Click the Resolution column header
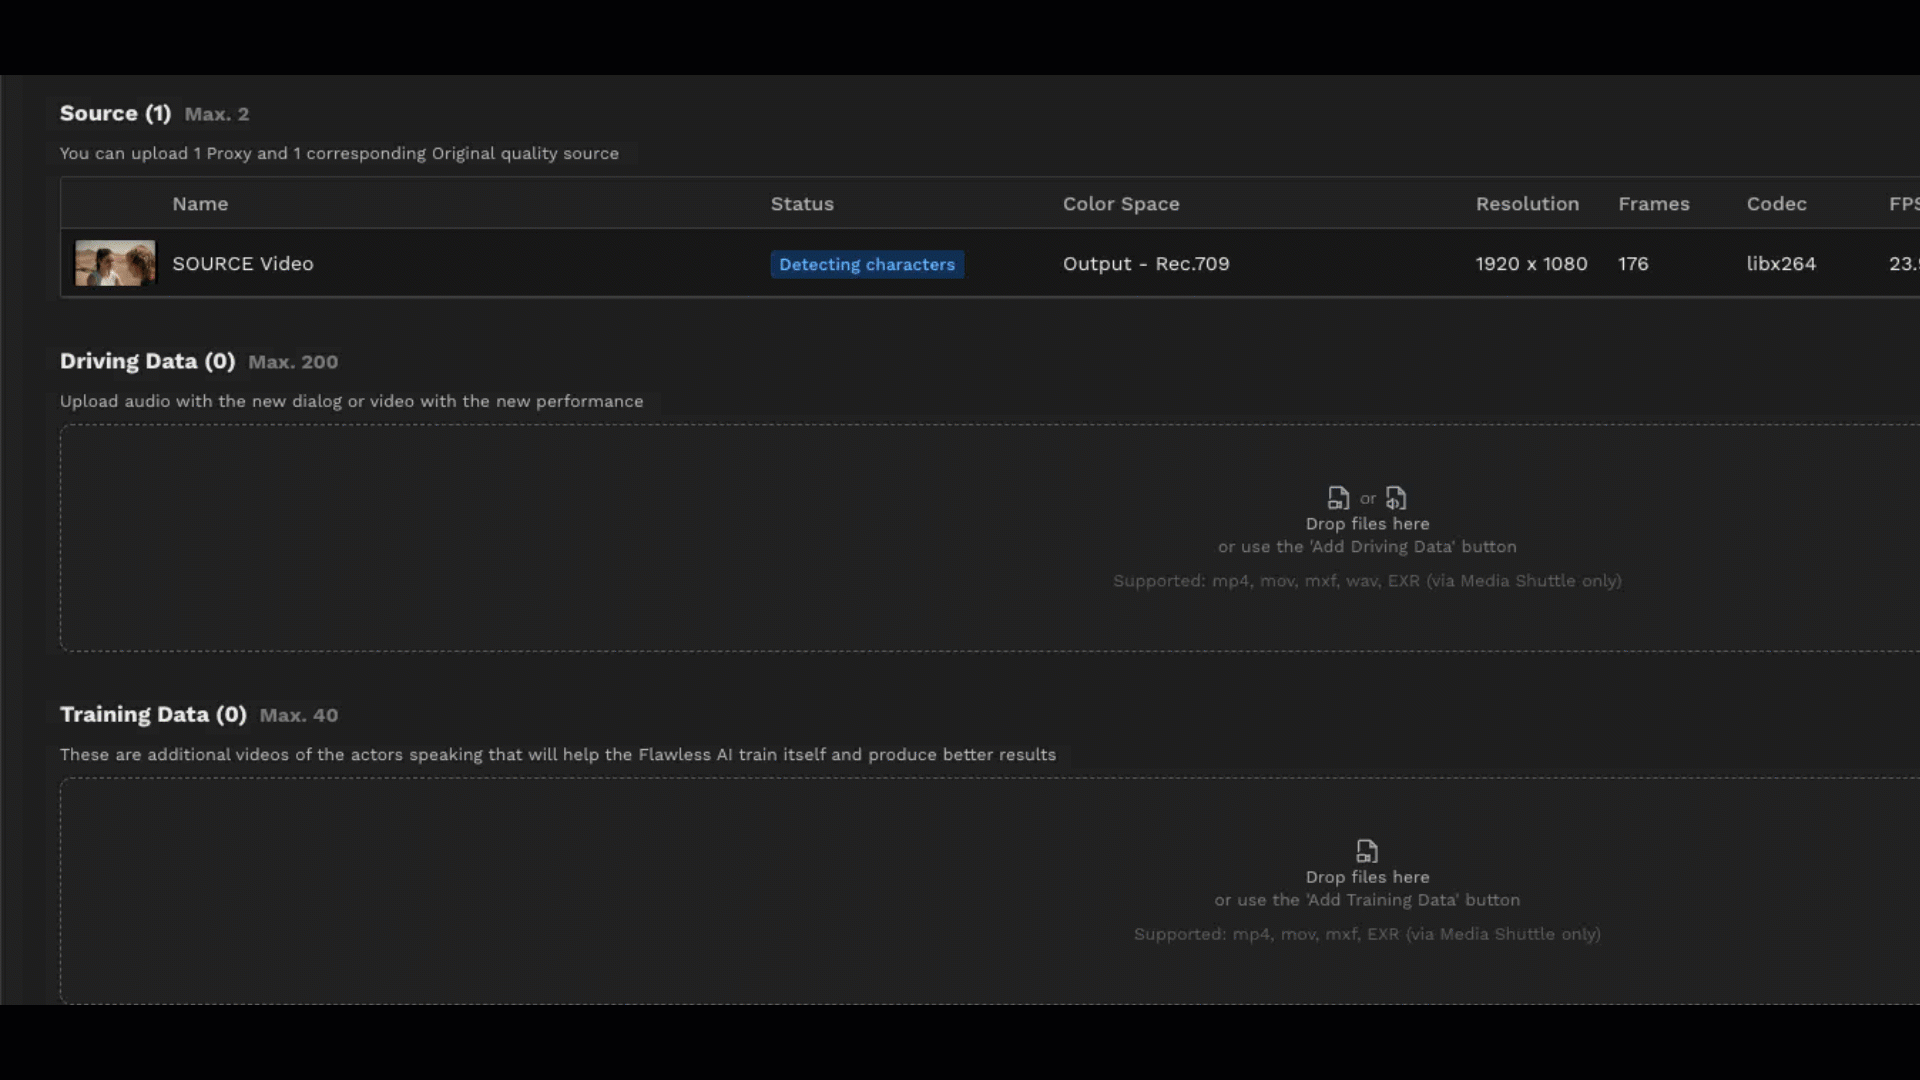The width and height of the screenshot is (1920, 1080). 1527,204
